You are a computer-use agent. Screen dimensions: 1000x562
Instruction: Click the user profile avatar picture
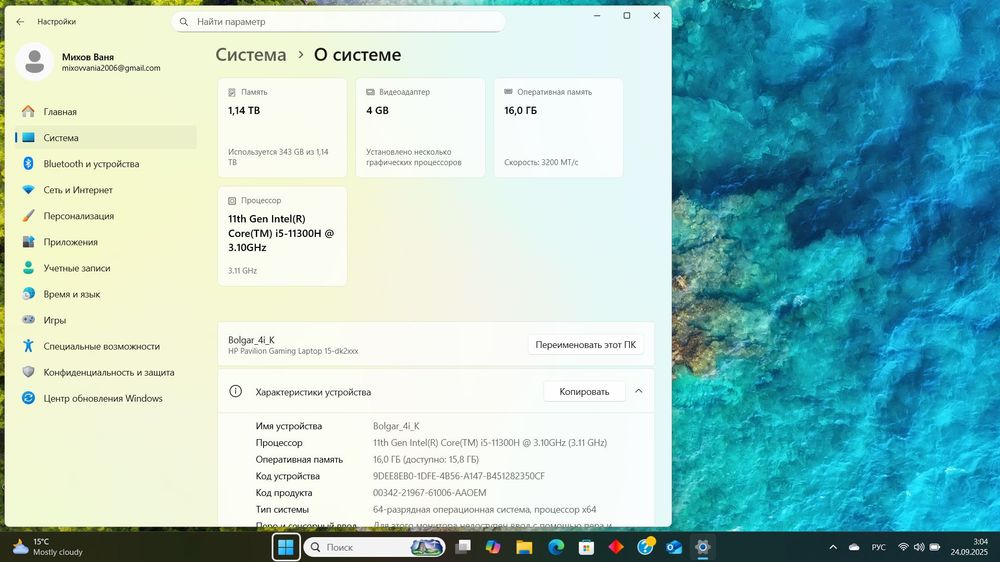pos(34,62)
